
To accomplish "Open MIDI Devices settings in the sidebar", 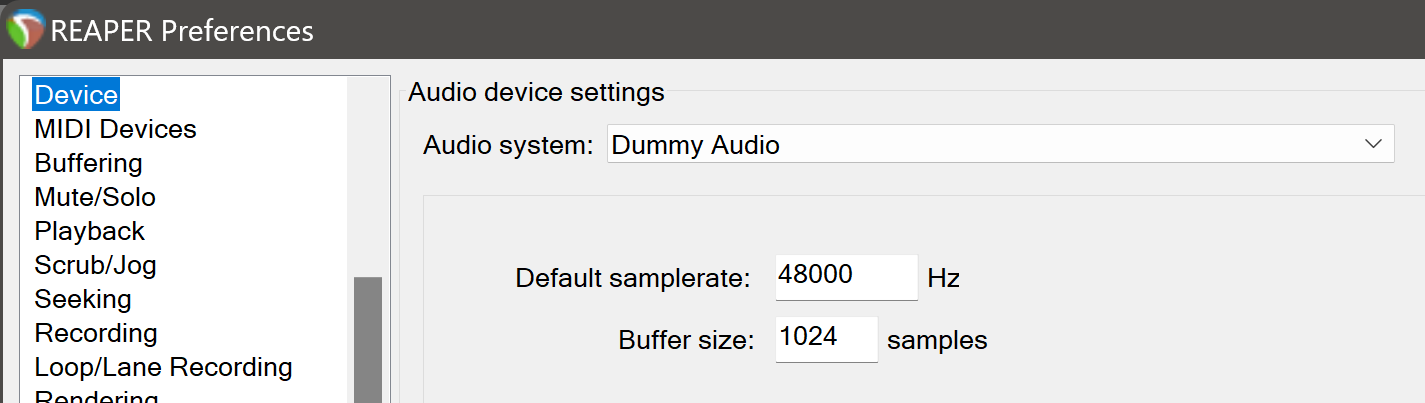I will click(115, 129).
